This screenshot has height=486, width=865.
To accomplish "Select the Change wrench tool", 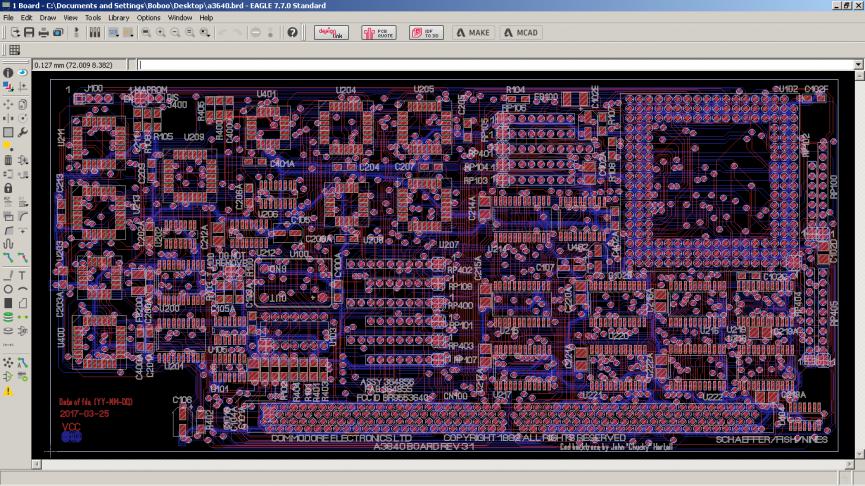I will 22,132.
